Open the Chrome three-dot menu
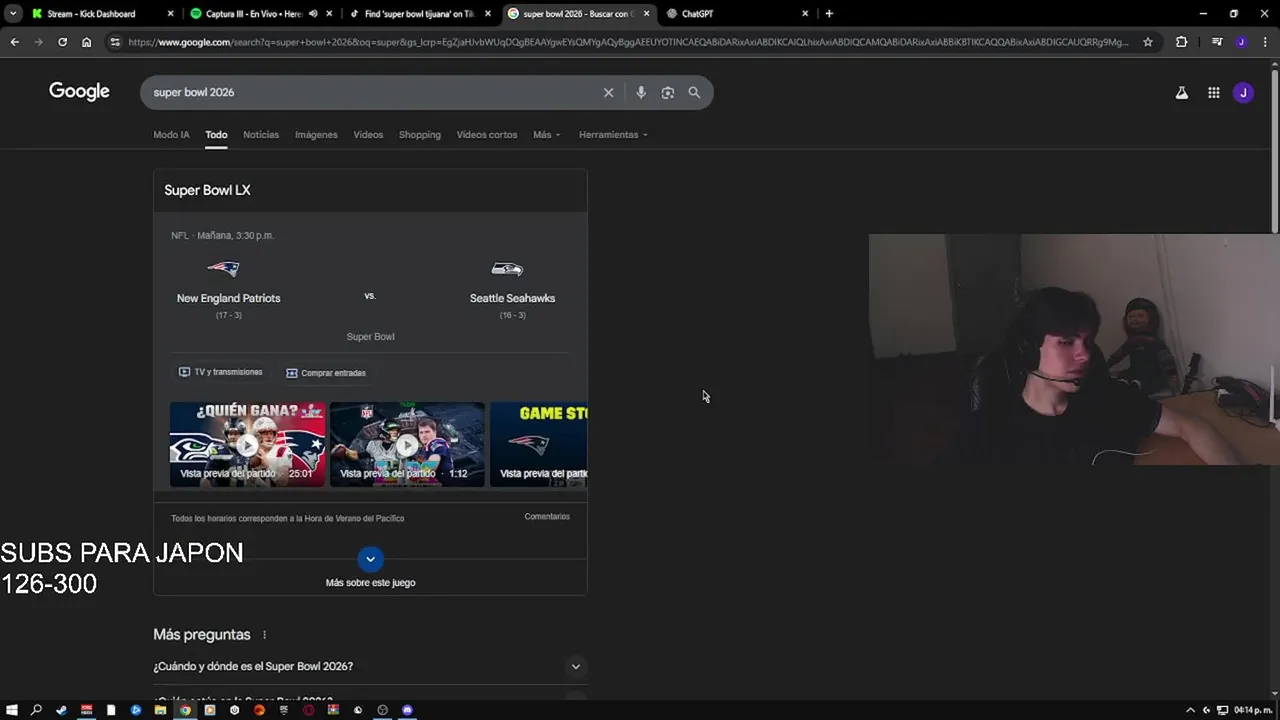 1265,42
